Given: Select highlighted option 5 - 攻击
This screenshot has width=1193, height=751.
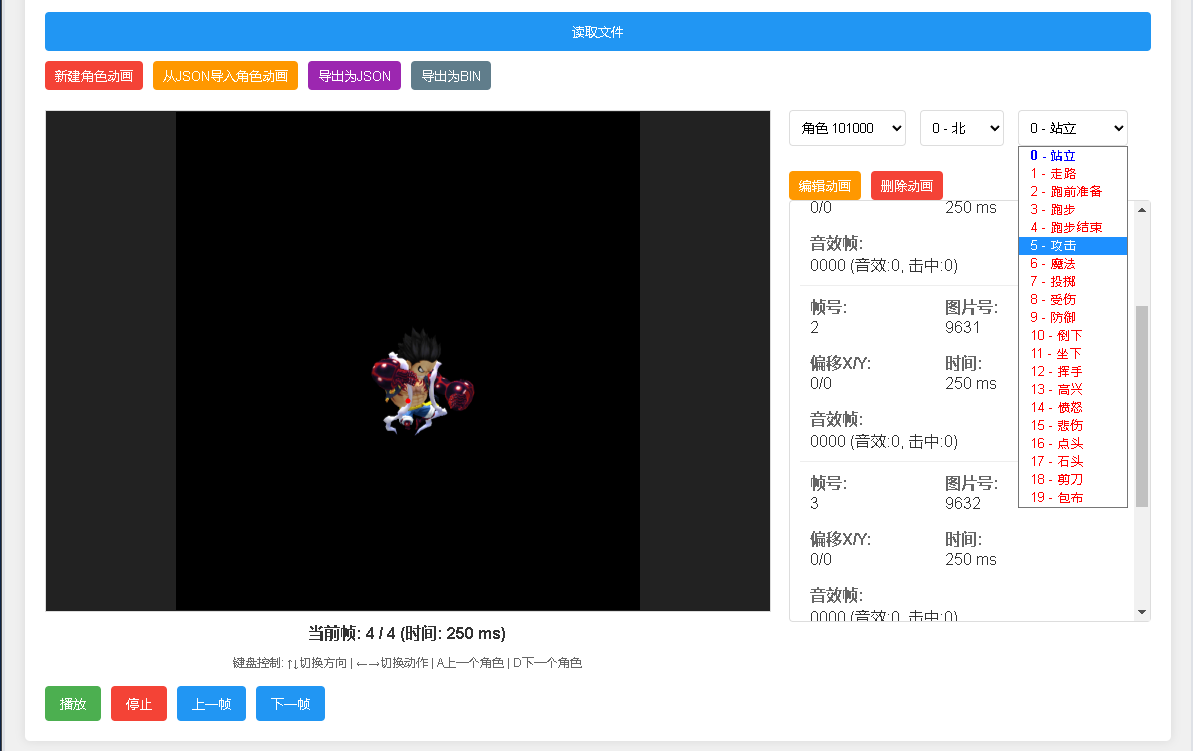Looking at the screenshot, I should (x=1073, y=246).
